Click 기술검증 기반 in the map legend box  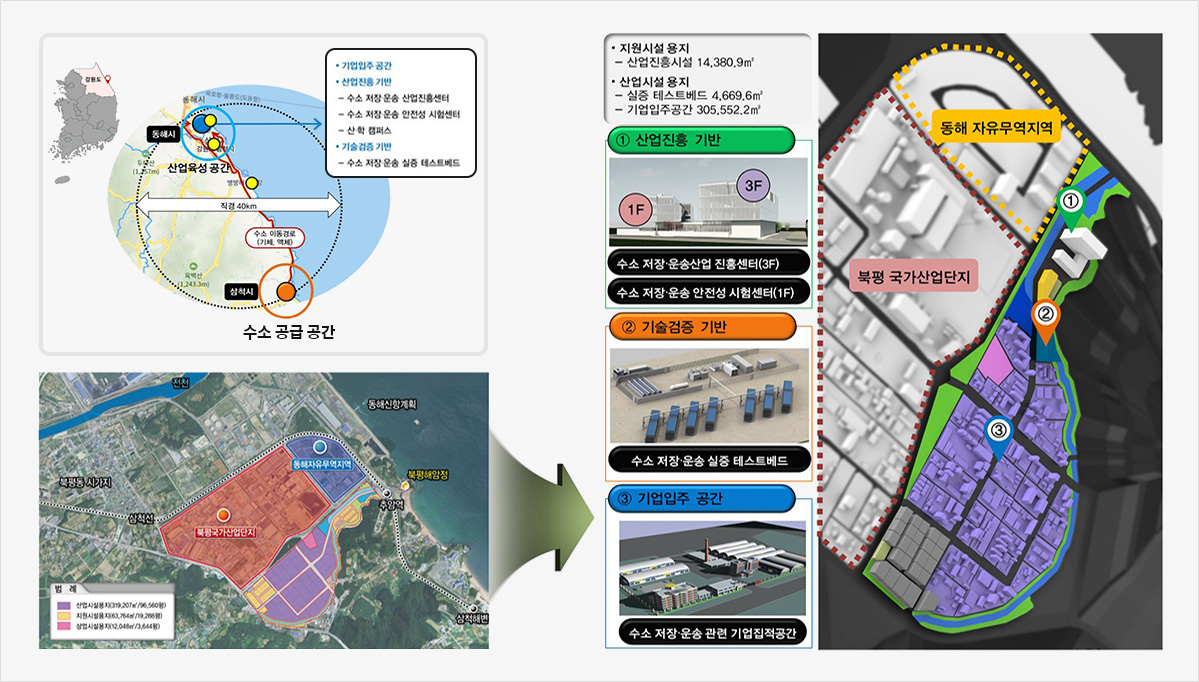pos(366,147)
